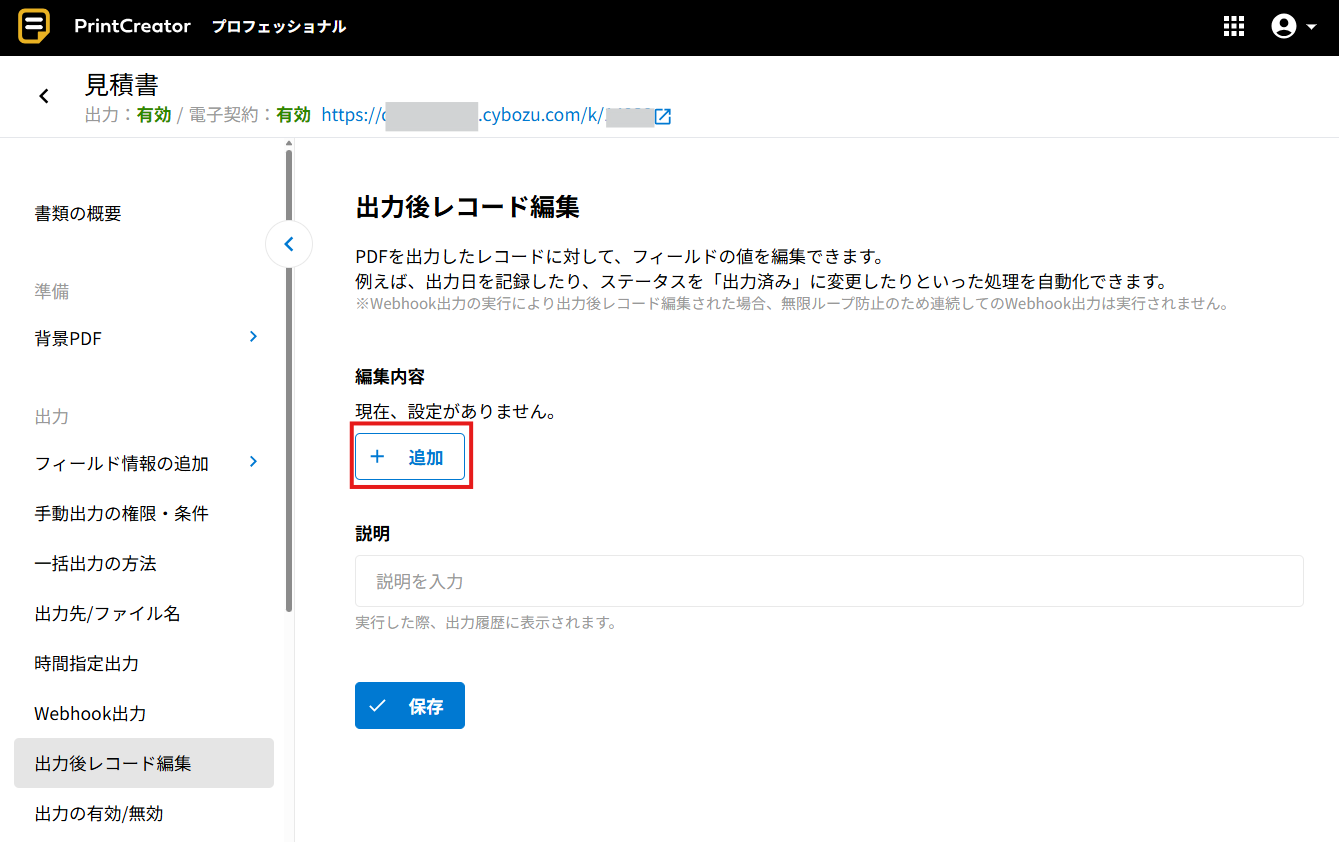The height and width of the screenshot is (842, 1339).
Task: Open 時間指定出力 in sidebar
Action: (x=87, y=664)
